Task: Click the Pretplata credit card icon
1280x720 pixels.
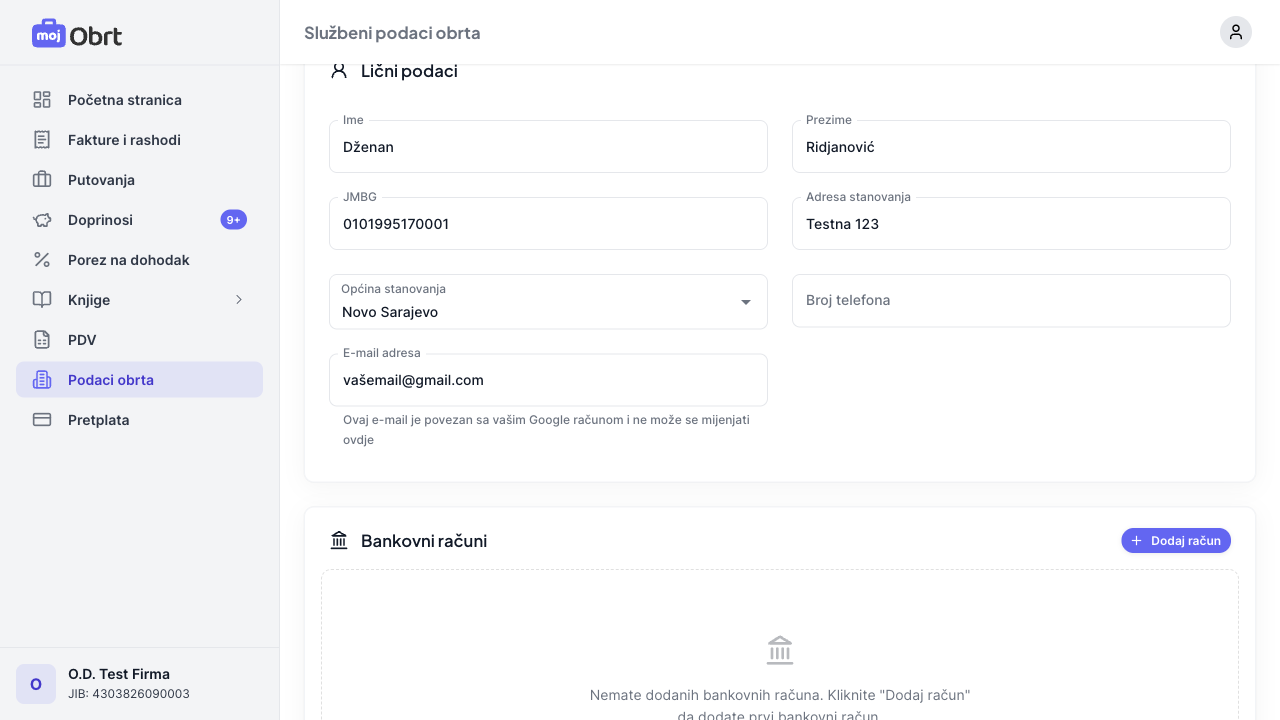Action: pyautogui.click(x=42, y=420)
